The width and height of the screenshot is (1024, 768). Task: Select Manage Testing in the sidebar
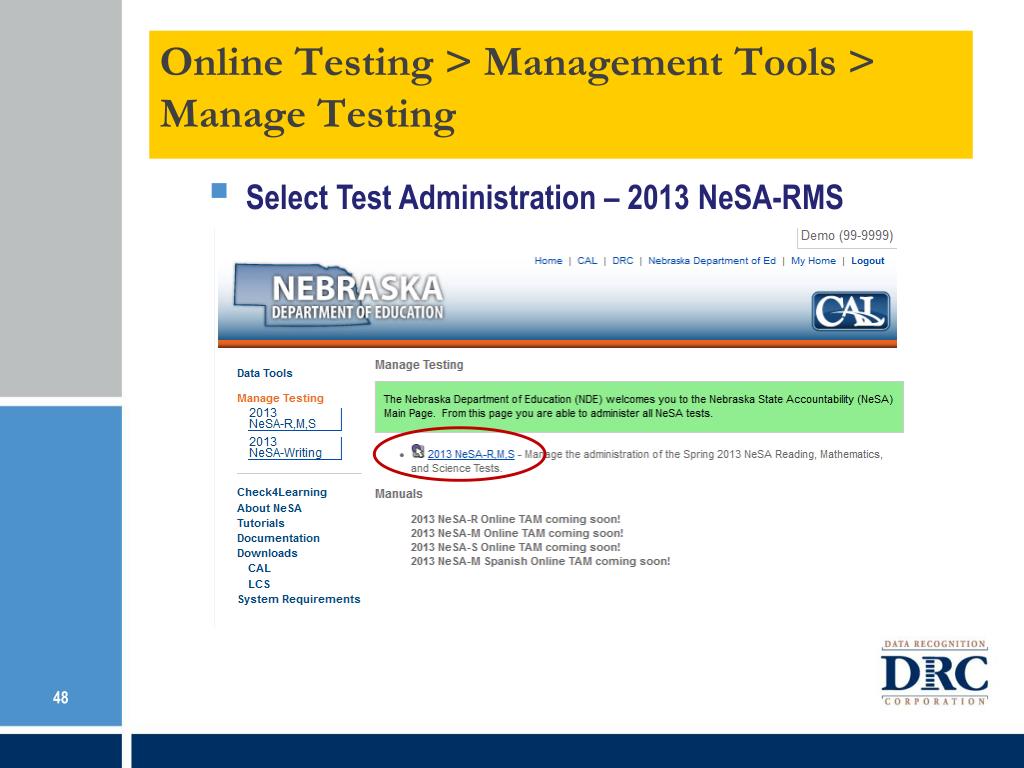pos(280,398)
